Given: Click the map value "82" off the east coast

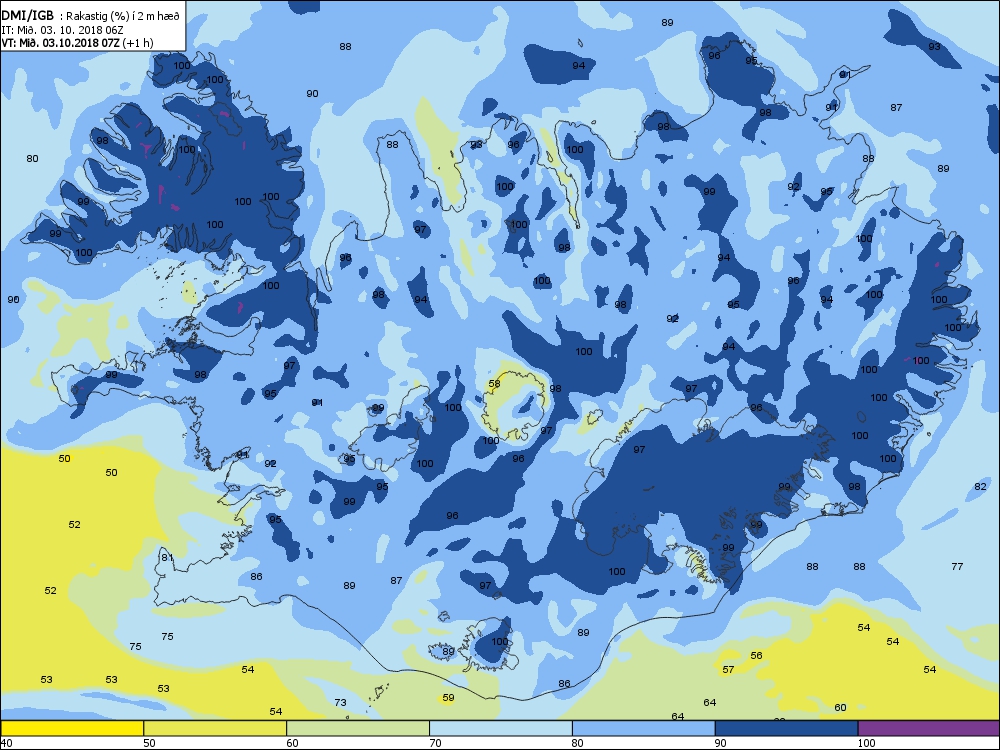Looking at the screenshot, I should tap(980, 487).
